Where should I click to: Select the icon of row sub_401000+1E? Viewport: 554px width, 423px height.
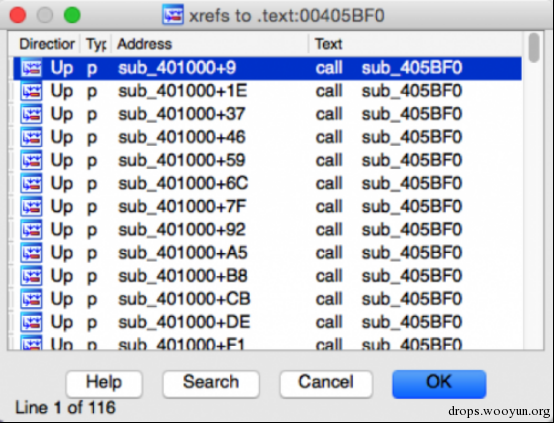click(x=31, y=91)
